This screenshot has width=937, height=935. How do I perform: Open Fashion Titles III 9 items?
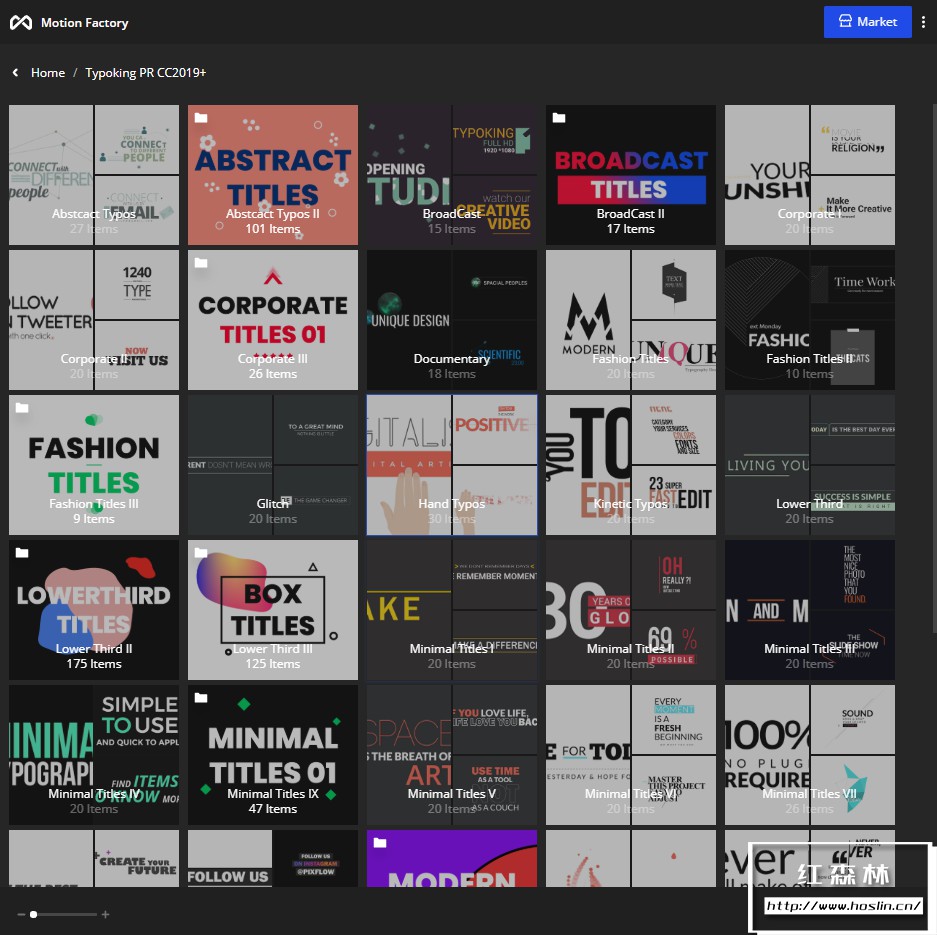pos(94,465)
